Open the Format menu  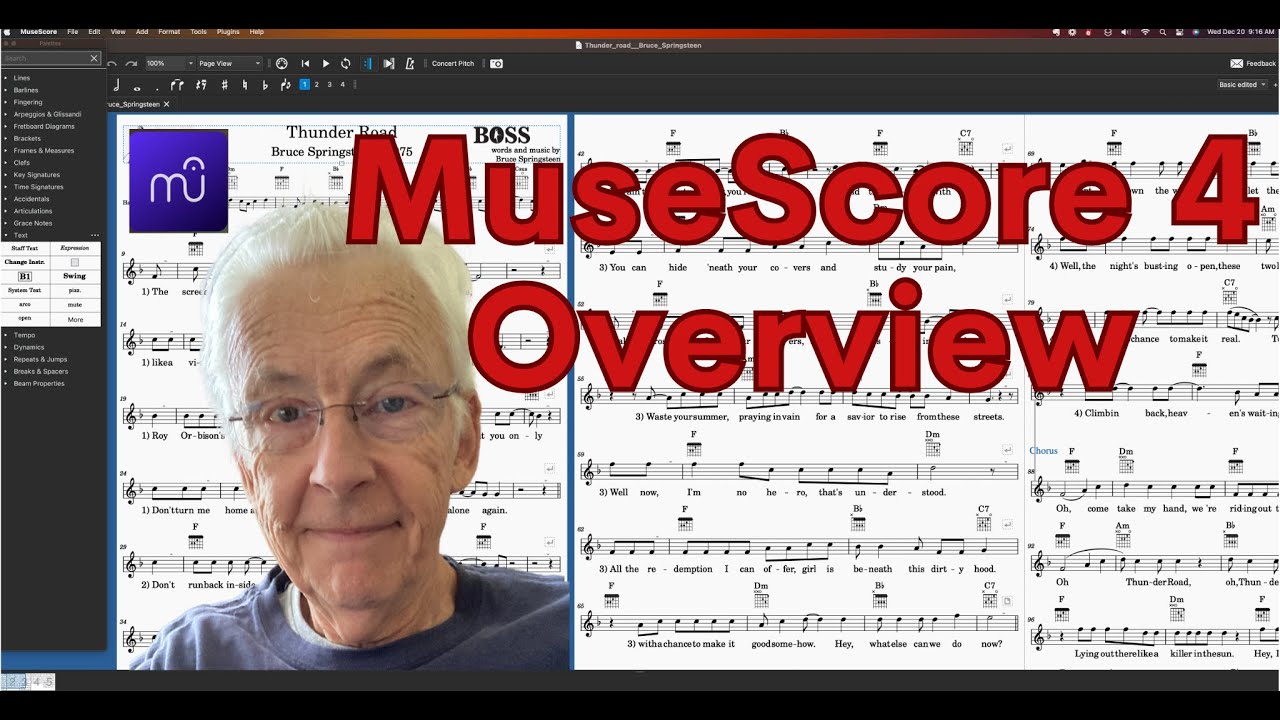pyautogui.click(x=169, y=32)
